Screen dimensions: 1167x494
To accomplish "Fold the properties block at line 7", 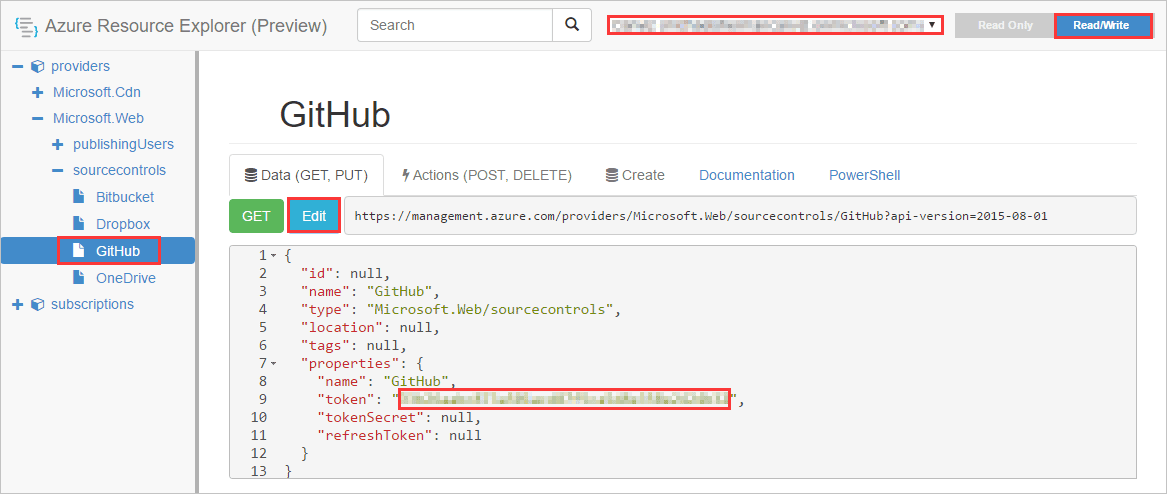I will point(273,364).
